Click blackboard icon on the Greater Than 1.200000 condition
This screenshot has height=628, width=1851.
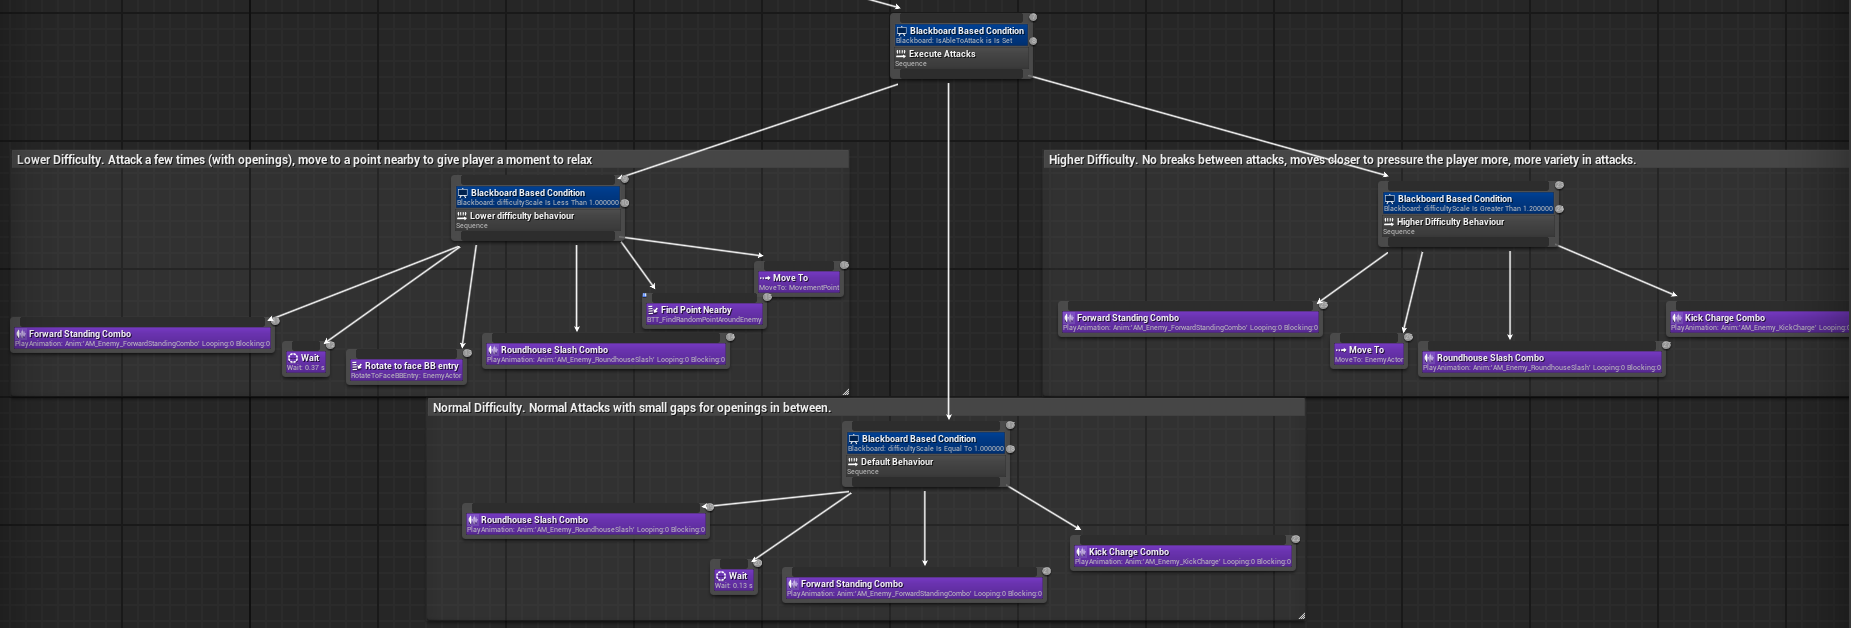(1390, 199)
